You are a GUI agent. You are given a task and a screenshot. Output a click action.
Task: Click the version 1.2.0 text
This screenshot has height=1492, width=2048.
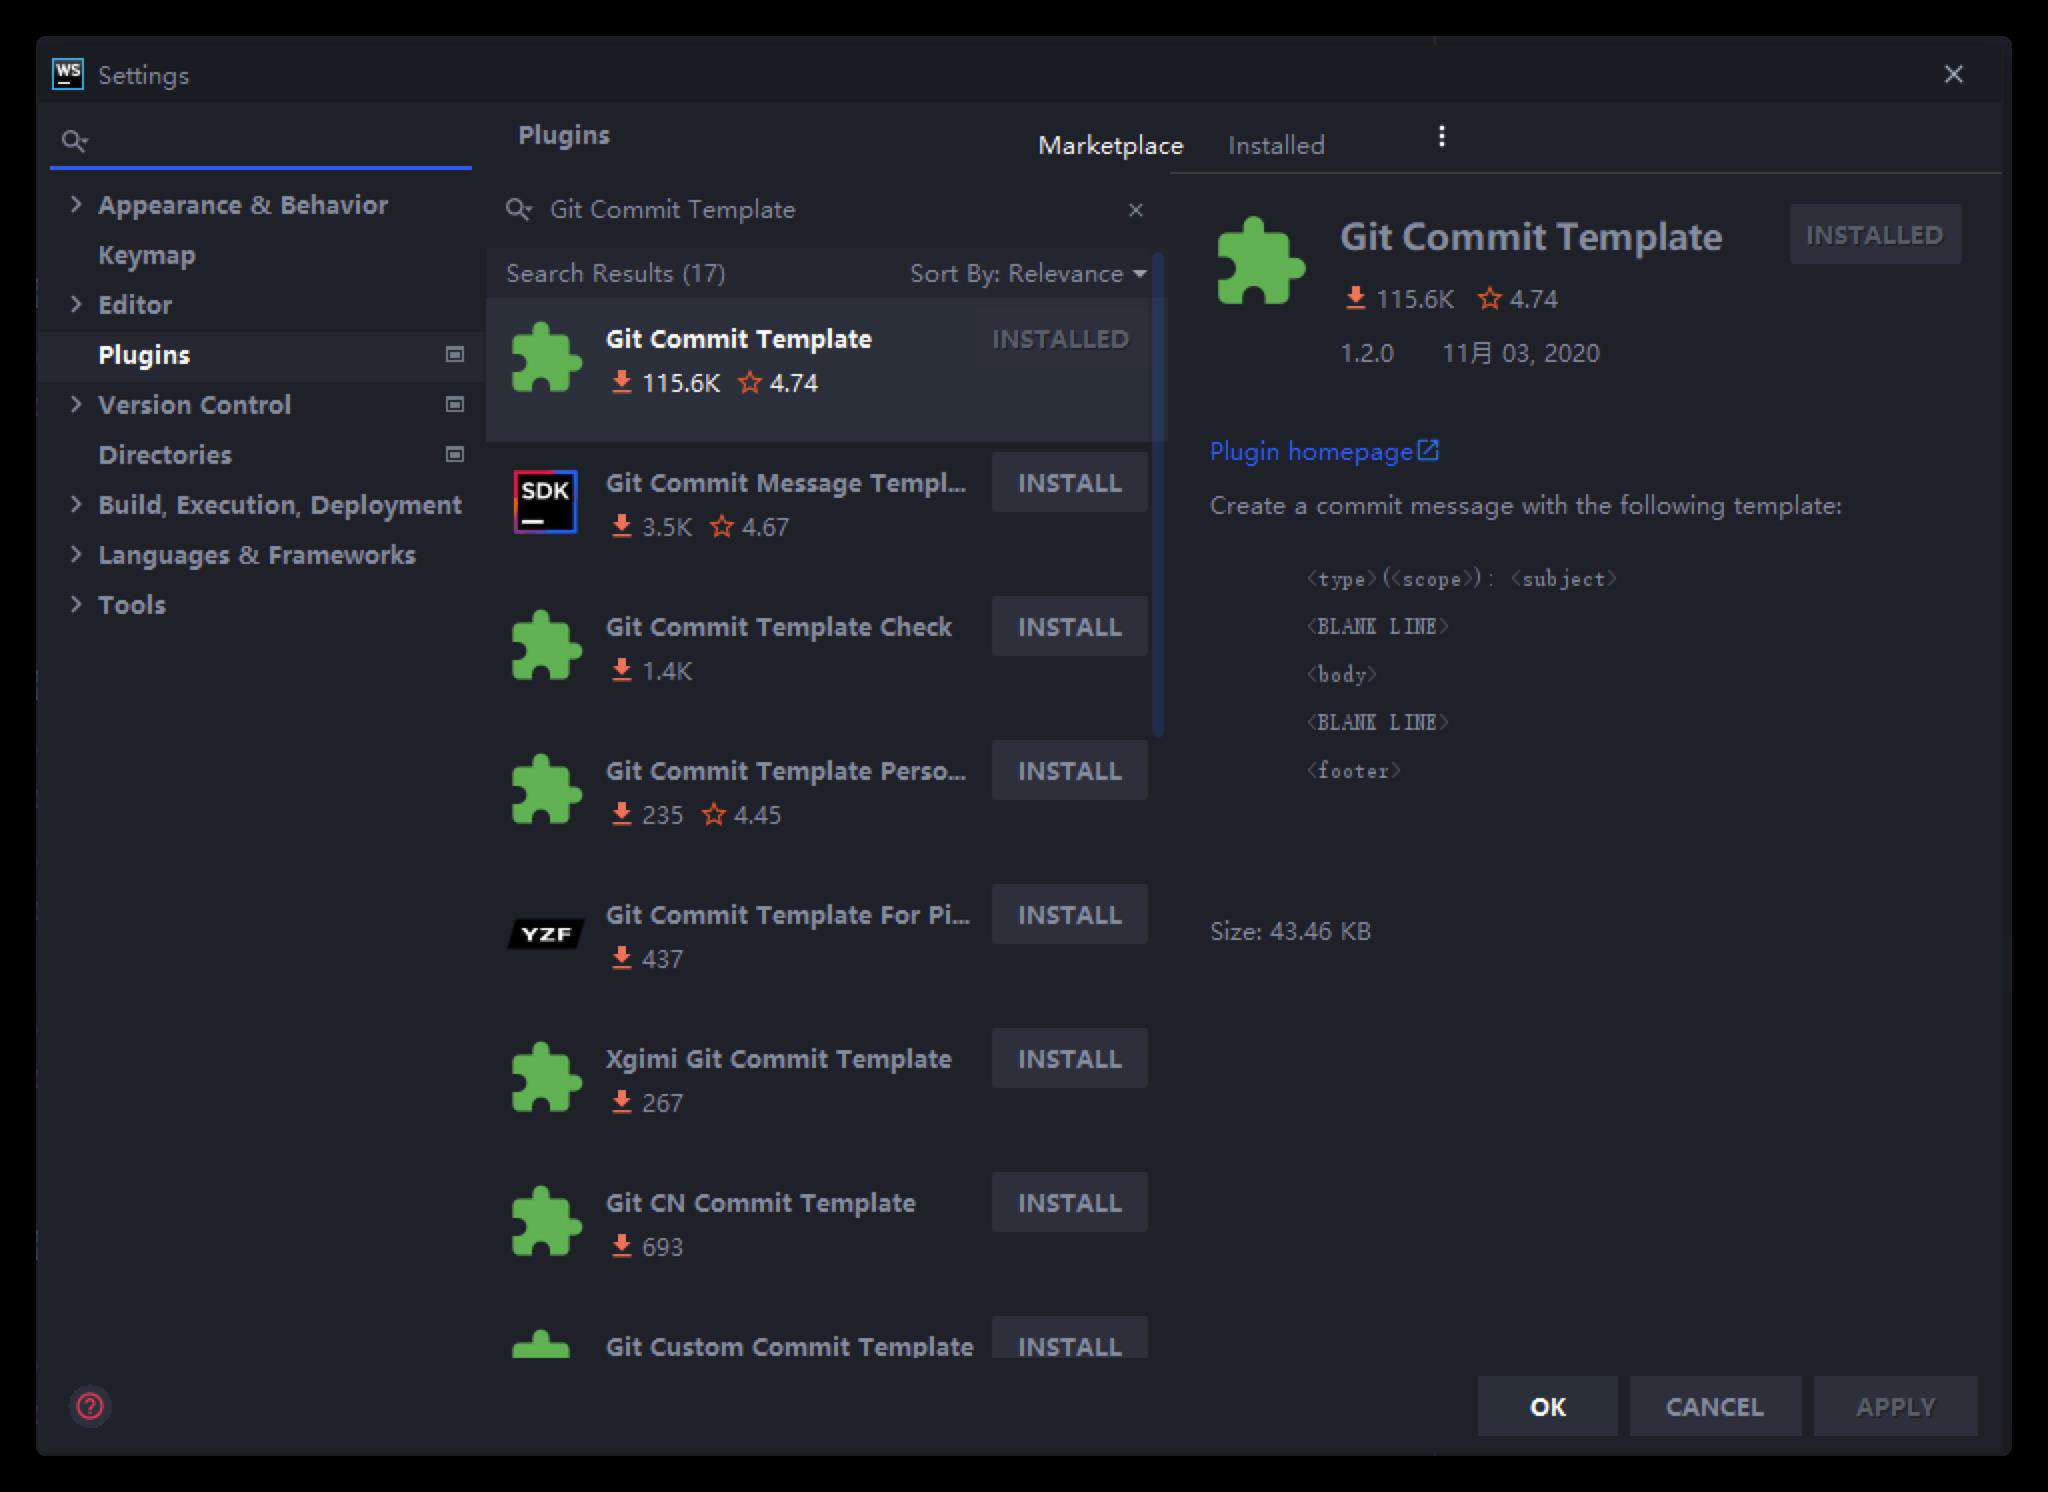coord(1366,353)
